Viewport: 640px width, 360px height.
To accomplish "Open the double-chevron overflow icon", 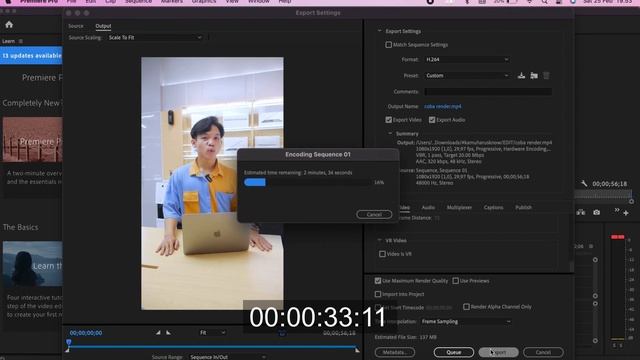I will pyautogui.click(x=616, y=210).
